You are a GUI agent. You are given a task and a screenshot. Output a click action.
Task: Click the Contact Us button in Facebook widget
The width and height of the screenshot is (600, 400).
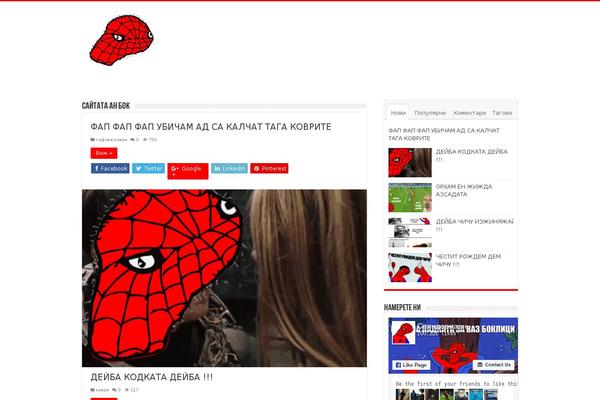click(494, 364)
